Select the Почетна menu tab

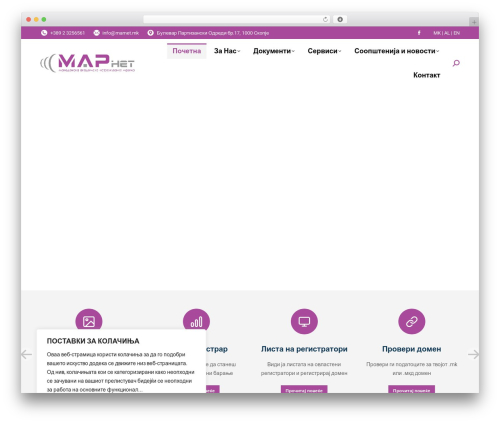tap(187, 51)
